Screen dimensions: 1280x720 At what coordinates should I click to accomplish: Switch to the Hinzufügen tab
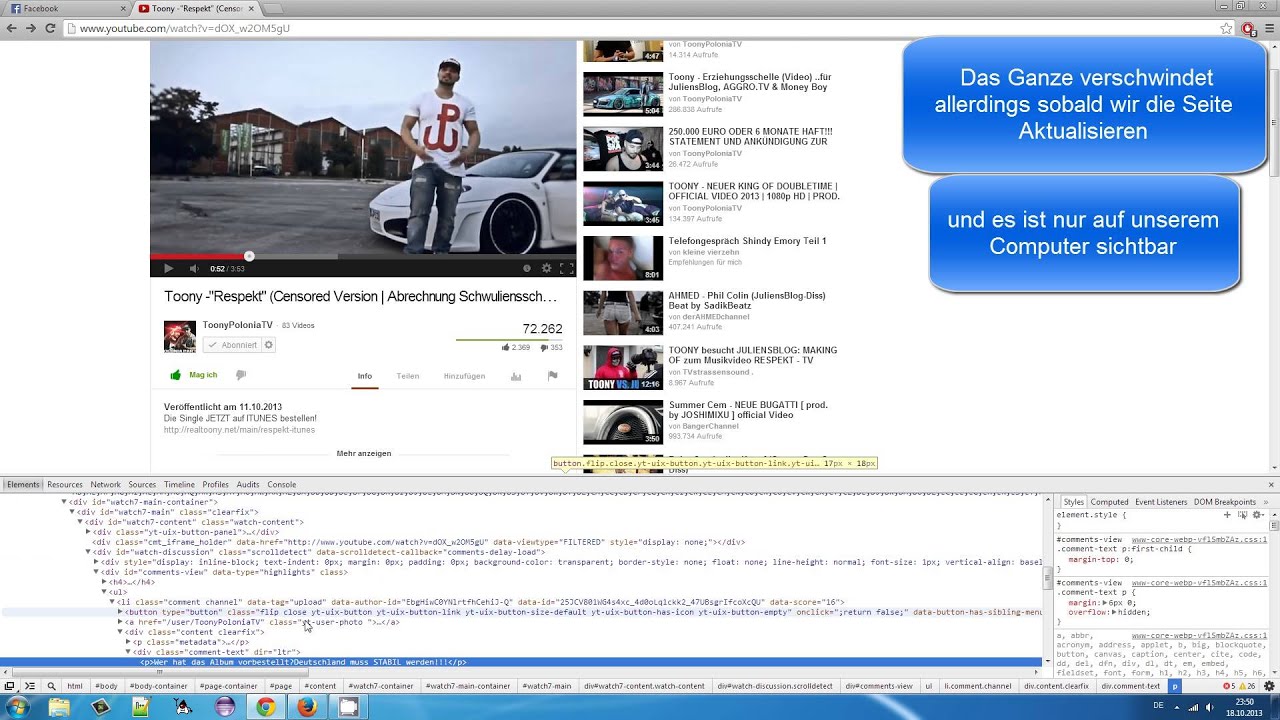464,376
